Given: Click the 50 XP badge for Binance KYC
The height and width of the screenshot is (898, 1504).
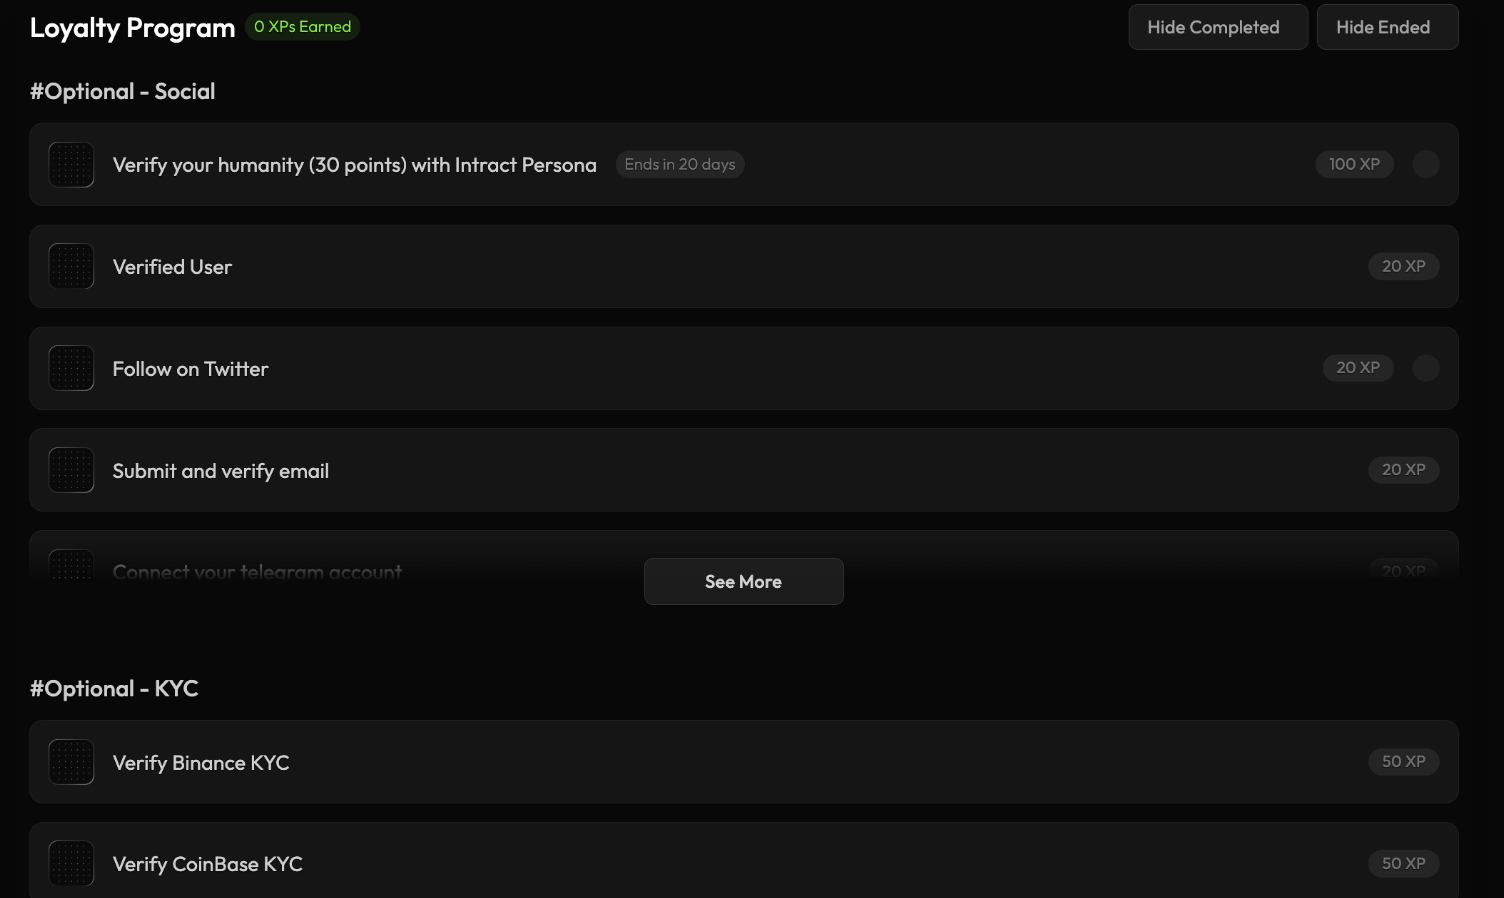Looking at the screenshot, I should click(x=1403, y=762).
